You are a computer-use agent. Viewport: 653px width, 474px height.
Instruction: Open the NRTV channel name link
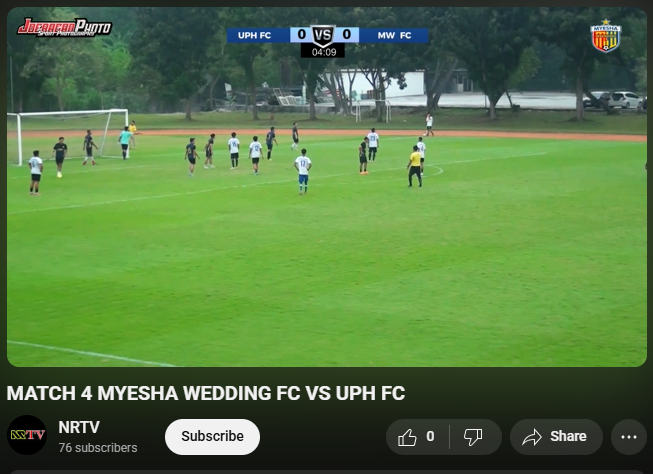click(79, 427)
